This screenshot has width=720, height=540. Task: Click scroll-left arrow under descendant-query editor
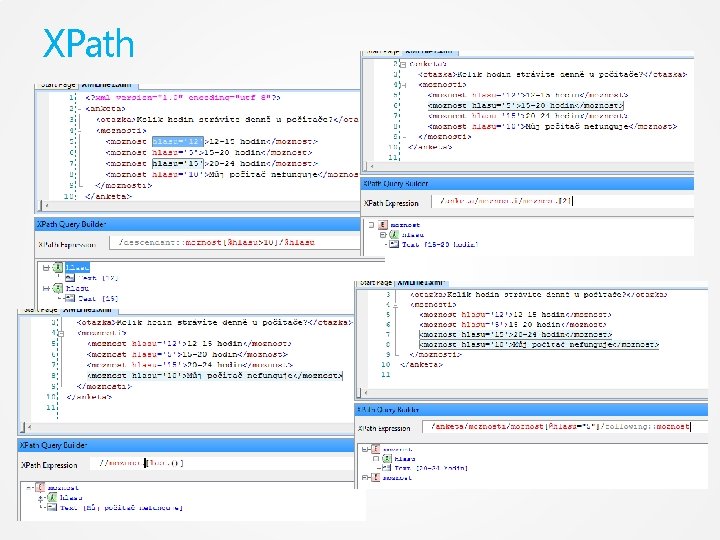tap(46, 205)
